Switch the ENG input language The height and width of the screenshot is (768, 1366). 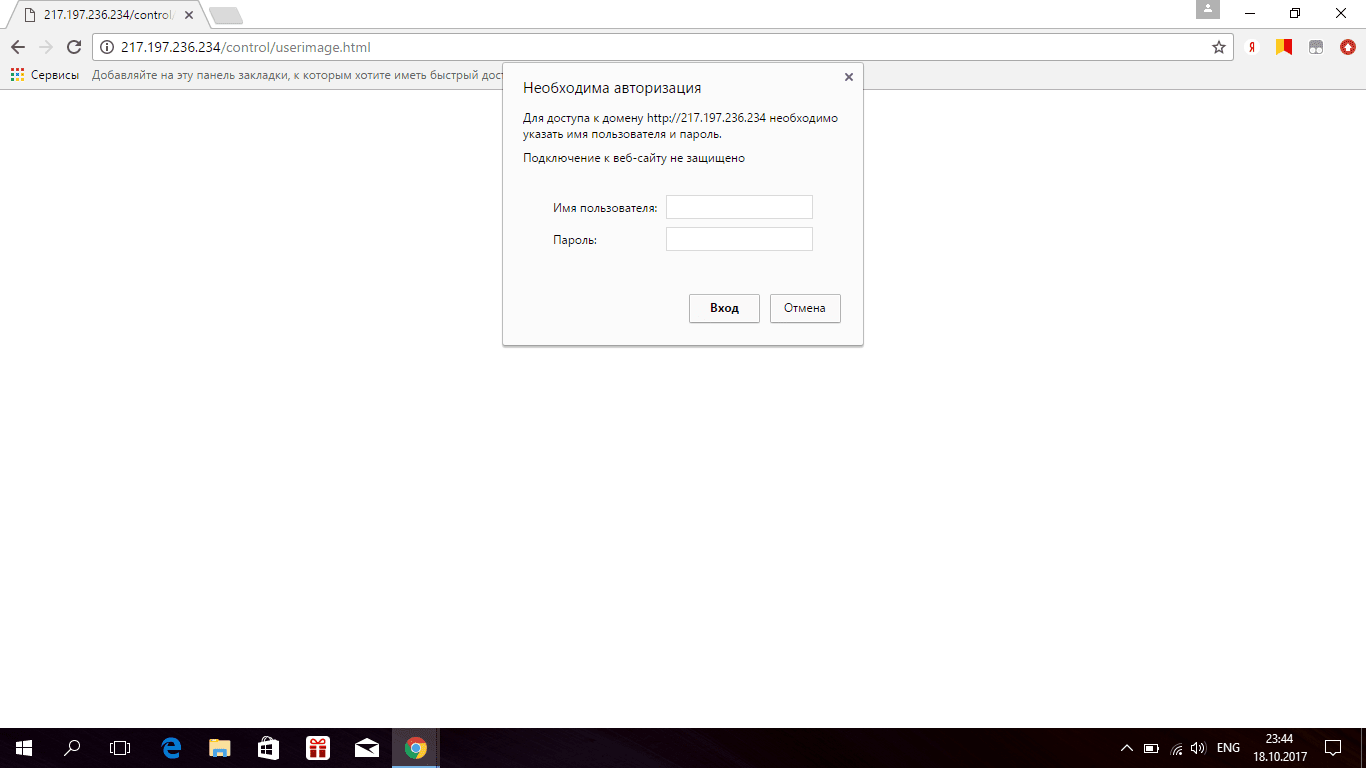(1228, 748)
